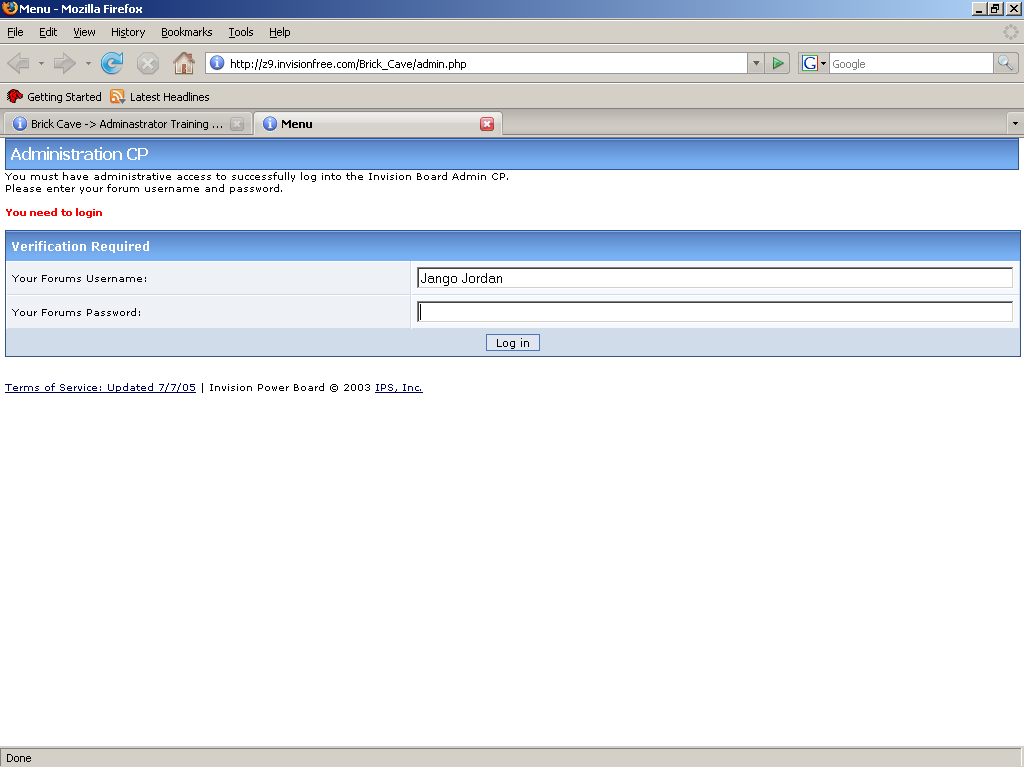Viewport: 1024px width, 768px height.
Task: Click the 'You need to login' message
Action: point(54,212)
